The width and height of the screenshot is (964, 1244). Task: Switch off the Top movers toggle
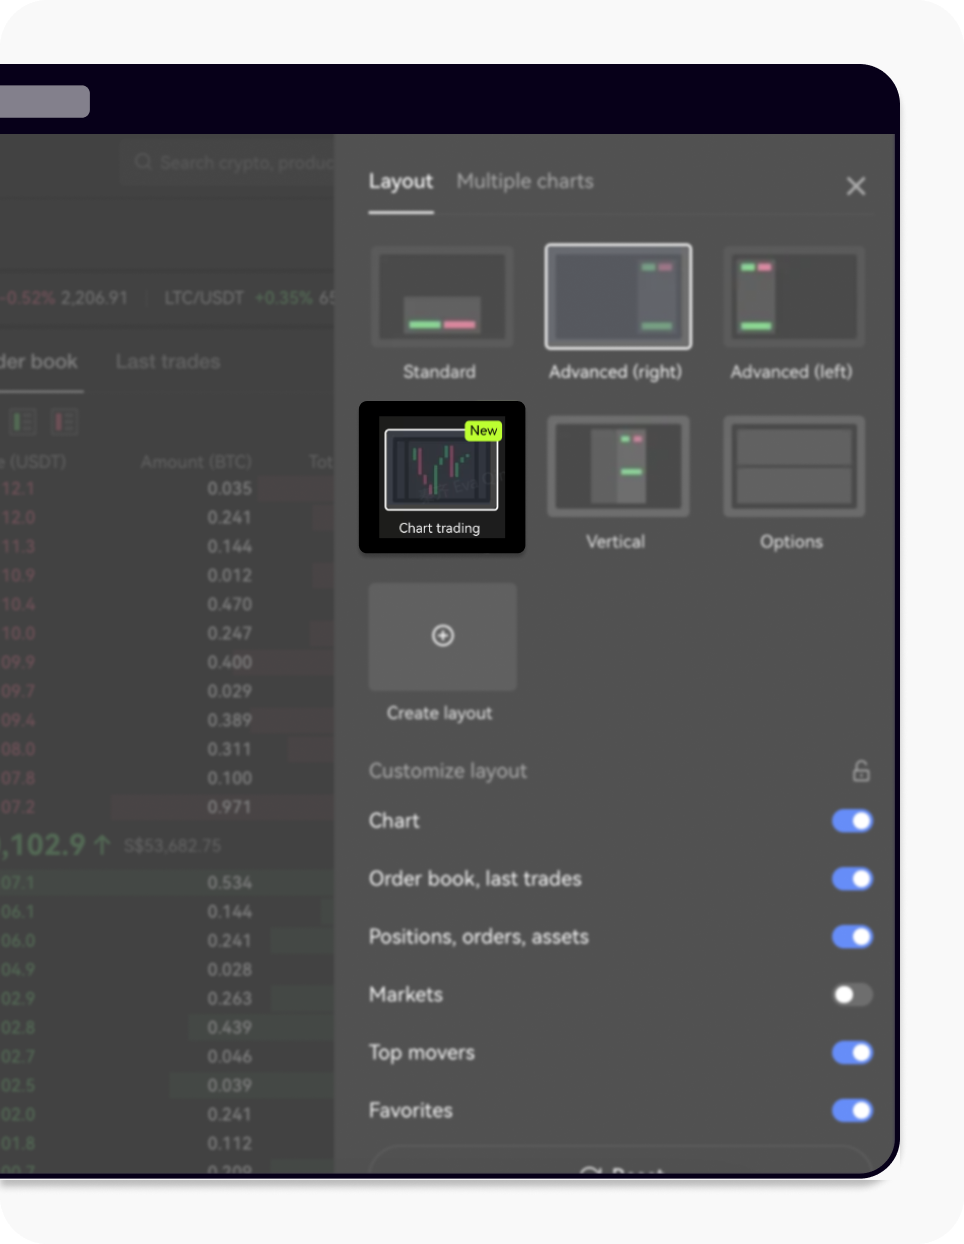[852, 1053]
